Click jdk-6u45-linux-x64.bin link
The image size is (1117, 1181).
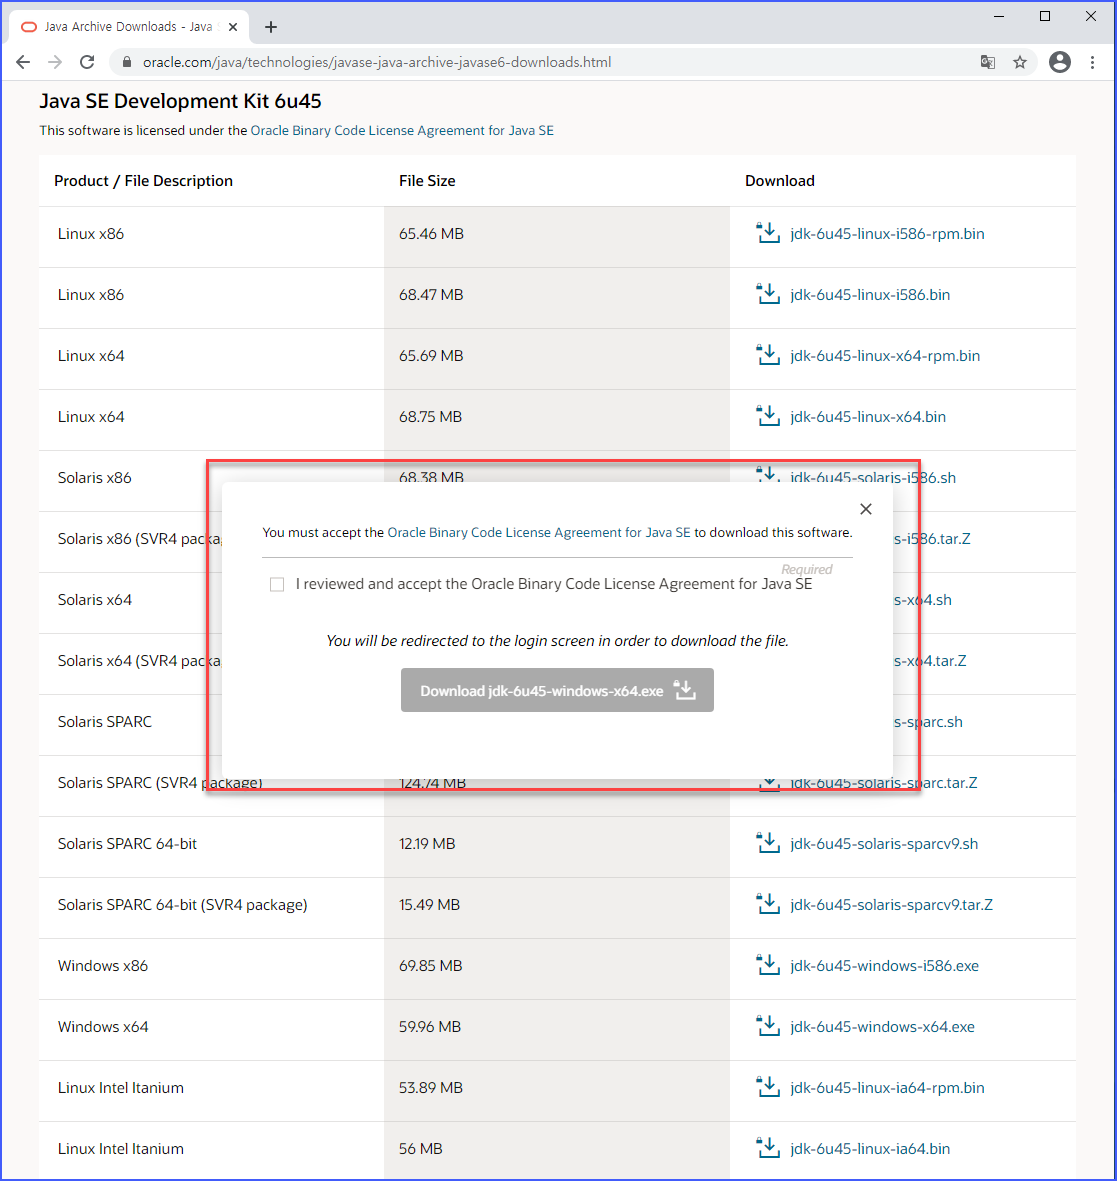pos(868,417)
